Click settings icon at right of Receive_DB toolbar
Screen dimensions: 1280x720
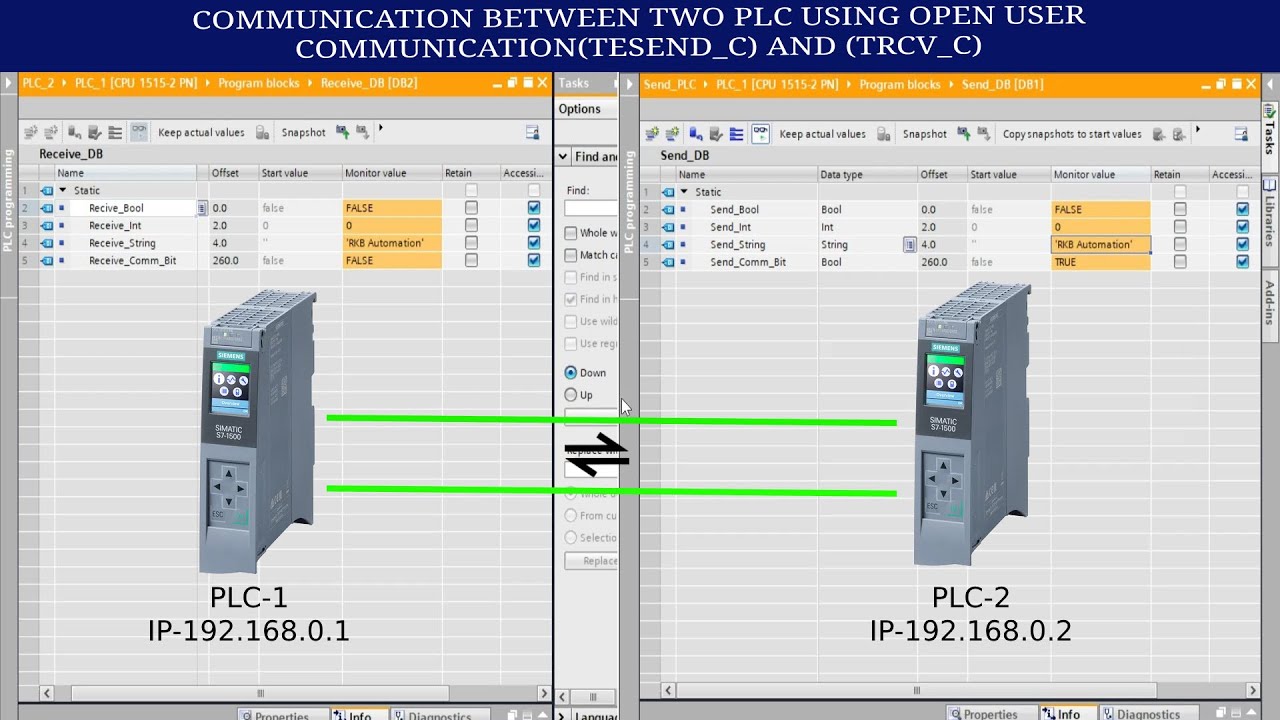tap(533, 132)
